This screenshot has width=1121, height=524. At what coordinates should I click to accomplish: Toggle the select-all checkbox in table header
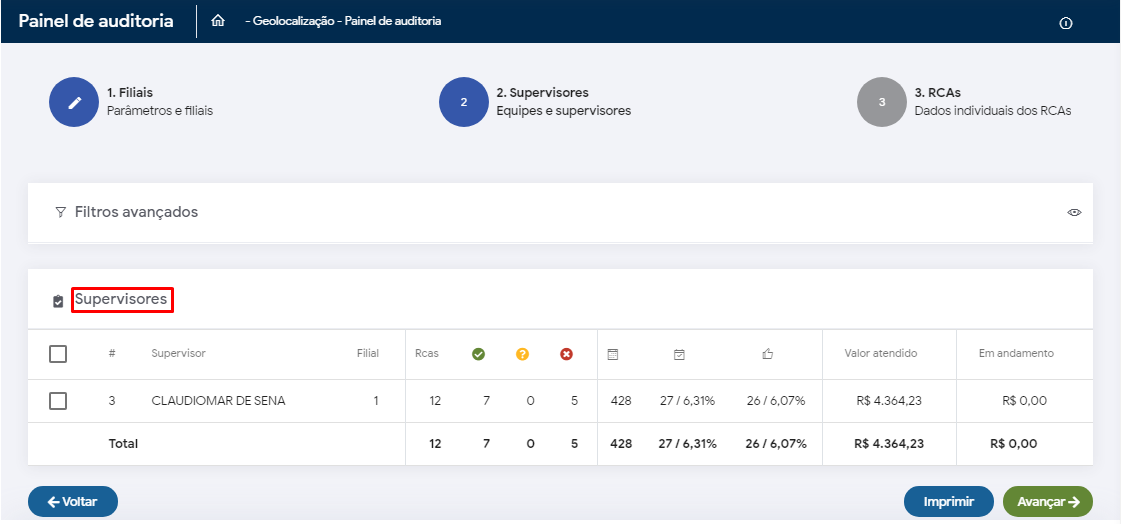click(x=58, y=354)
